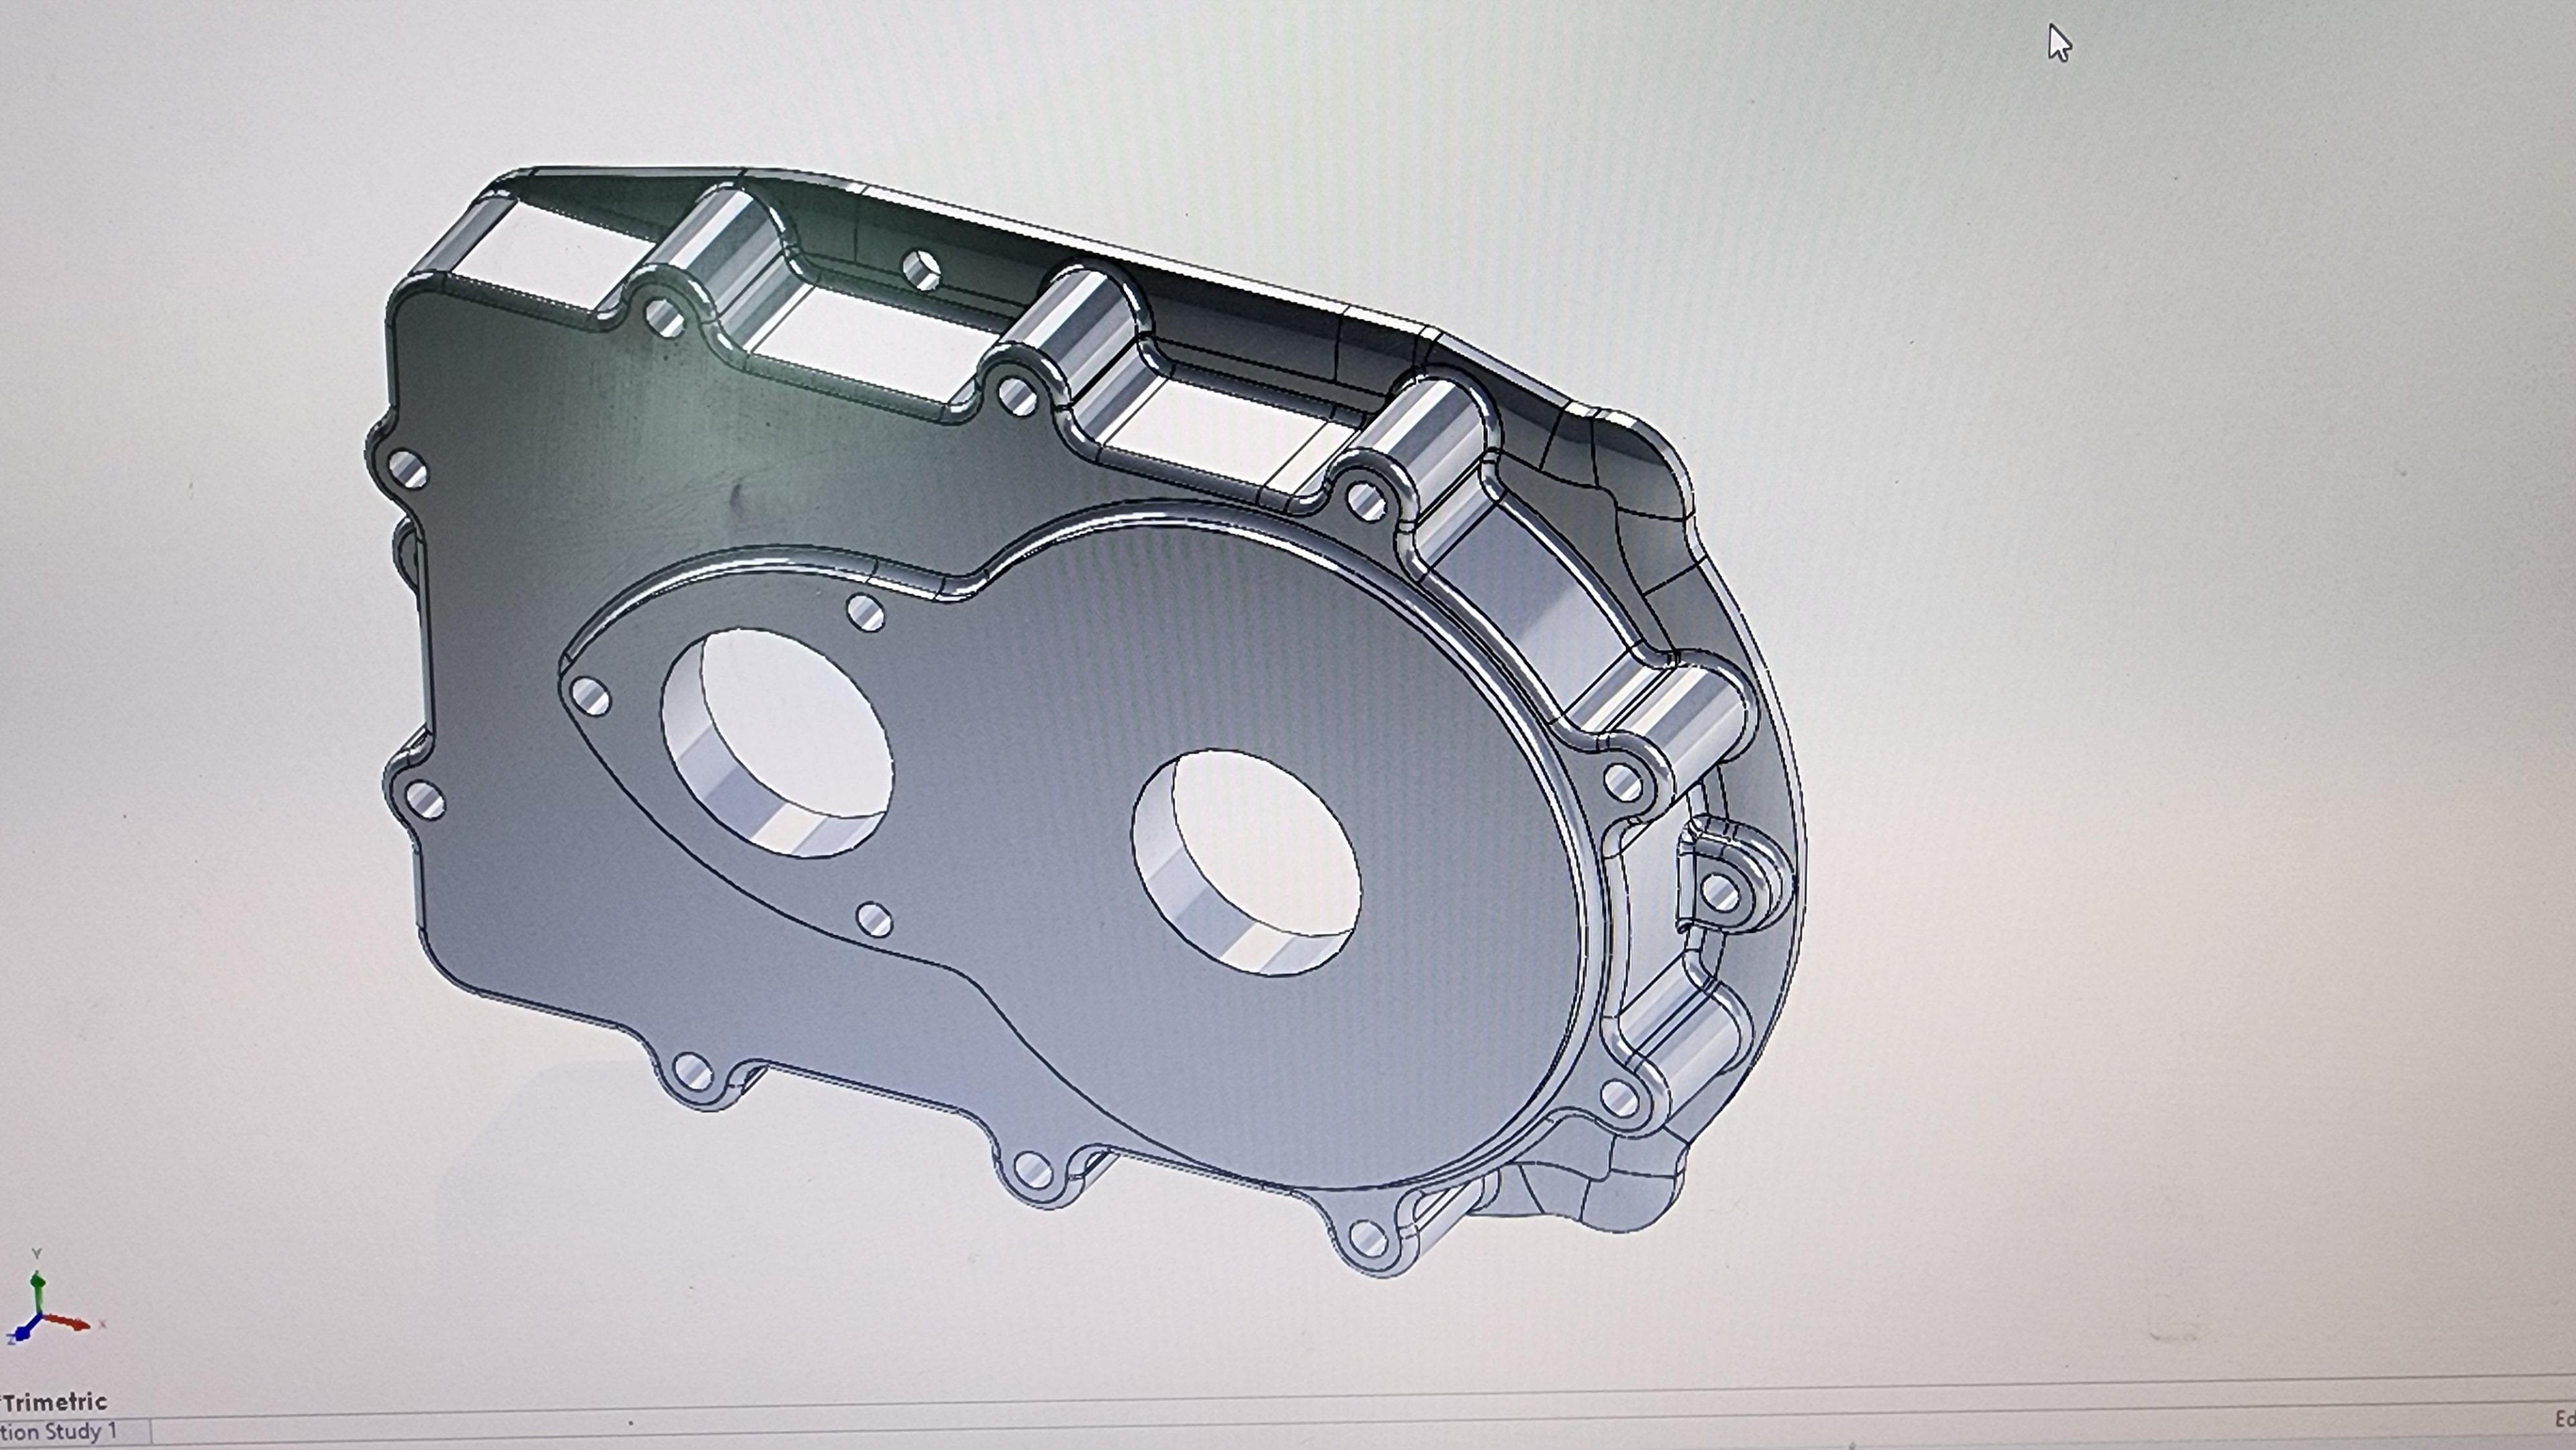This screenshot has height=1450, width=2576.
Task: Click the editing status text in status bar
Action: coord(2565,1420)
